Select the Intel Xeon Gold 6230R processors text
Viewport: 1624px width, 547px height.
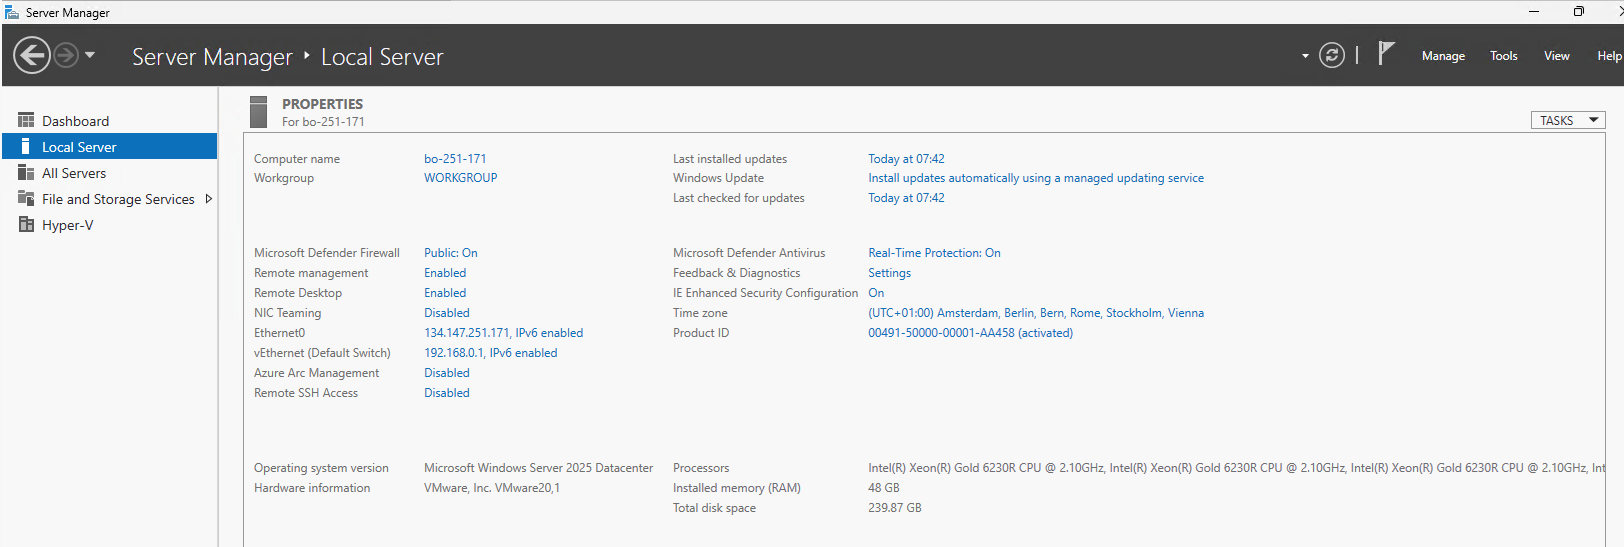click(x=1236, y=468)
